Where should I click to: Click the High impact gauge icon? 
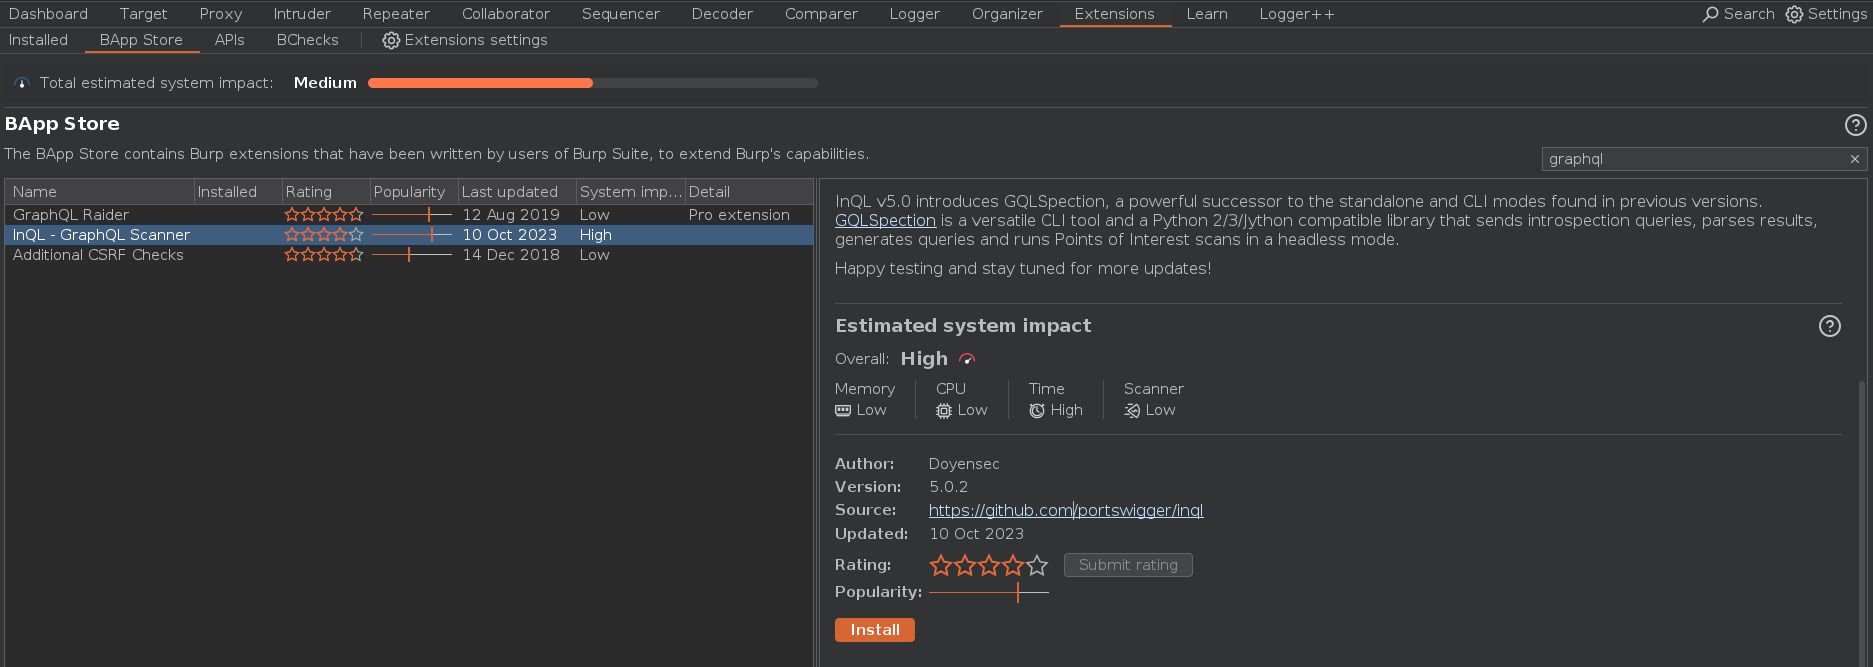(x=967, y=359)
